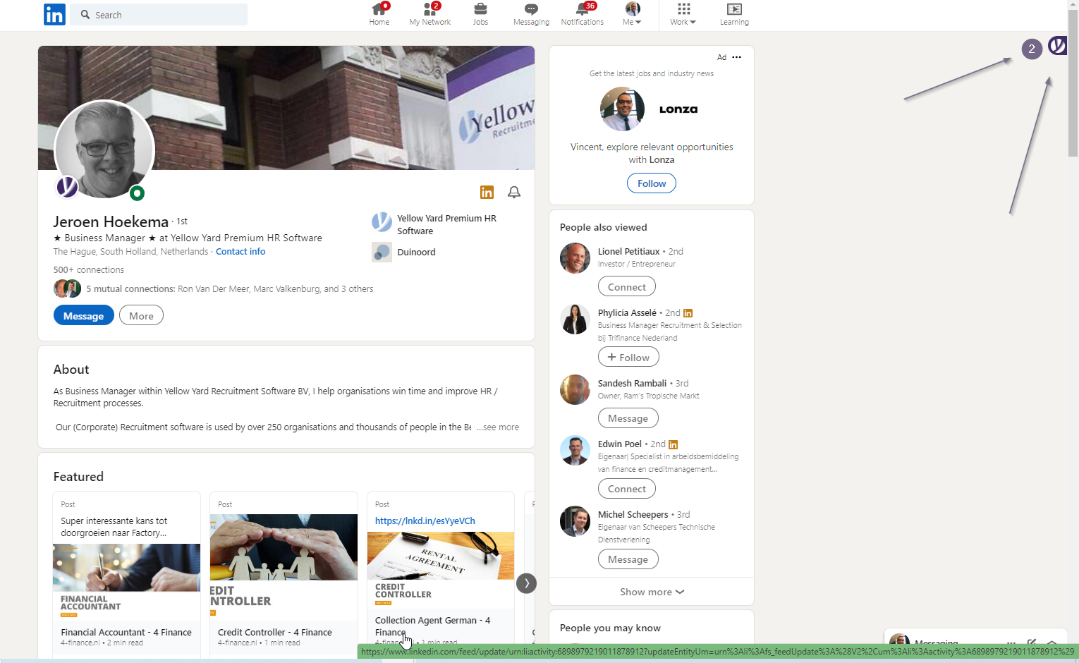This screenshot has height=663, width=1079.
Task: Go to the Jobs briefcase icon
Action: point(480,14)
